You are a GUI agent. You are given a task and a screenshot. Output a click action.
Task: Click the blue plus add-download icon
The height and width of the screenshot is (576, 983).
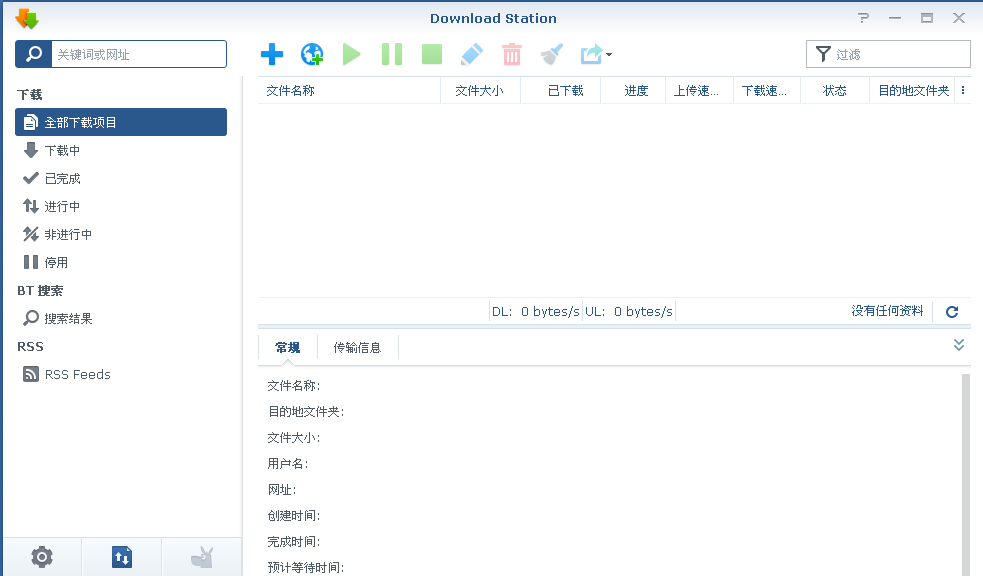tap(271, 55)
